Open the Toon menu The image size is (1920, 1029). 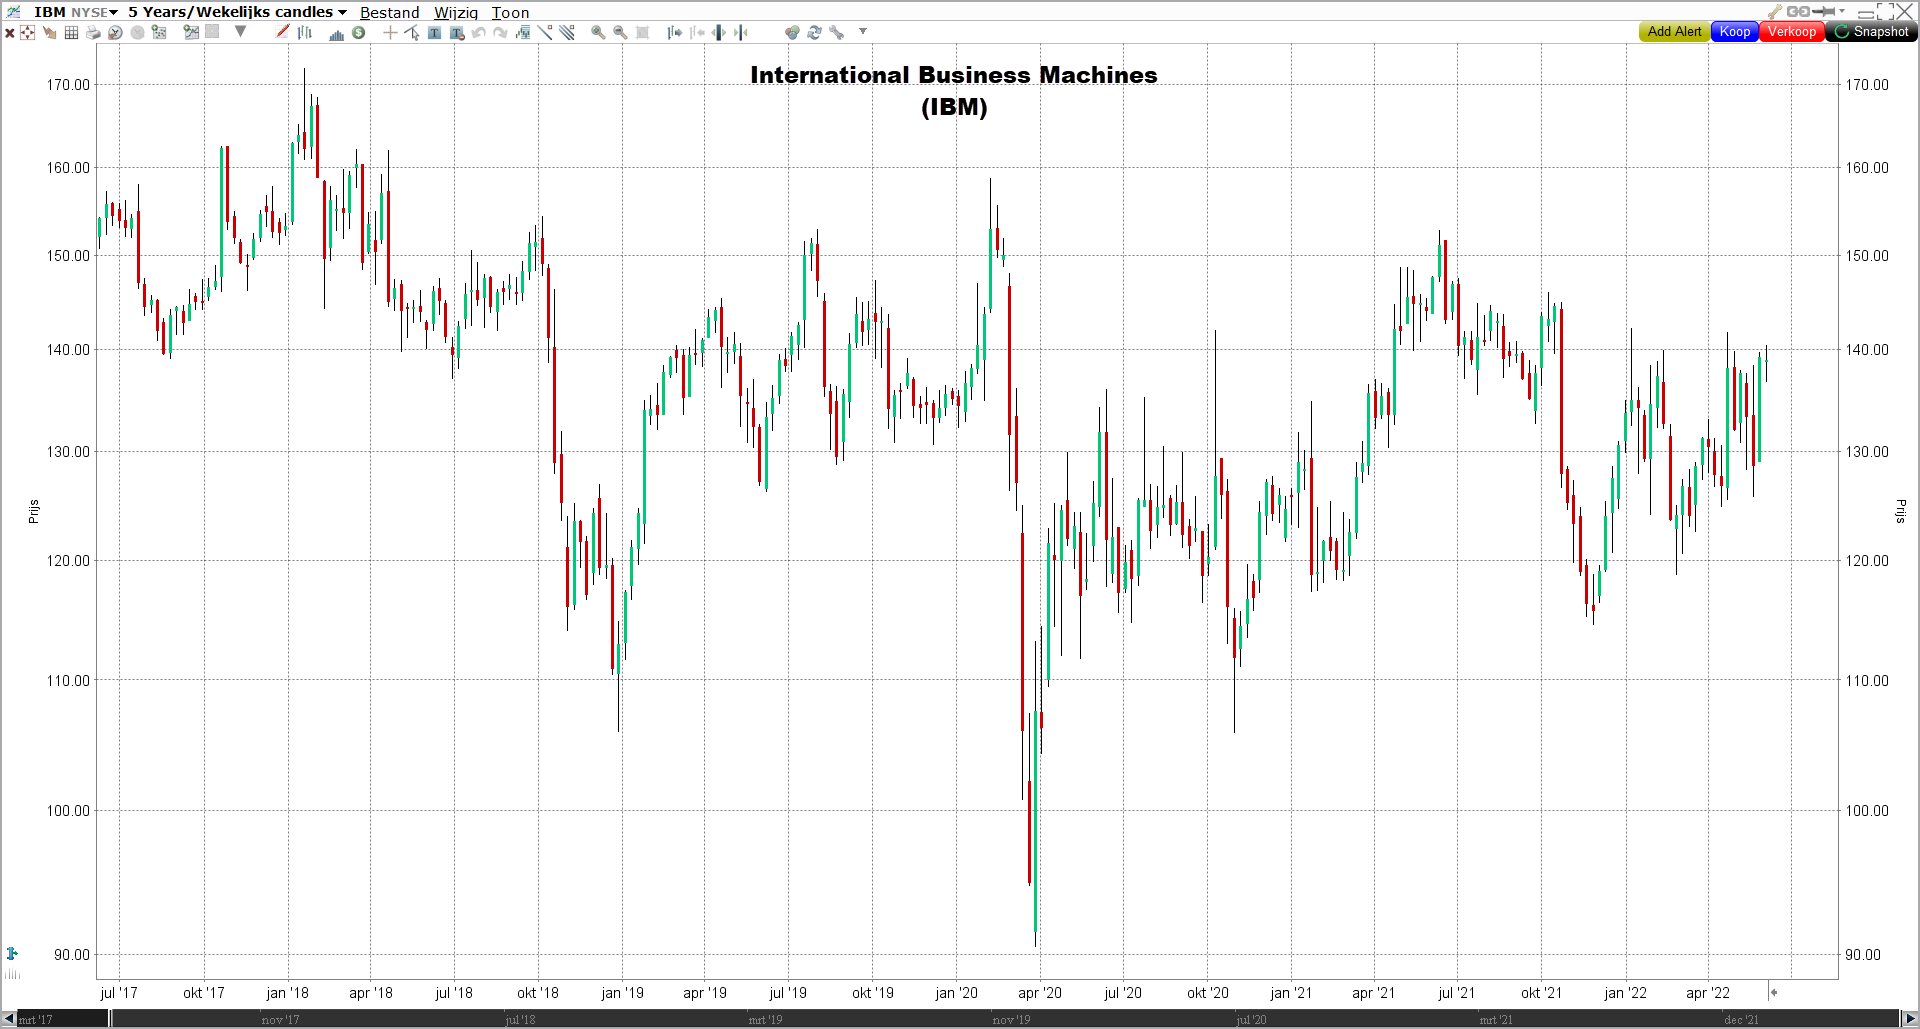tap(510, 12)
